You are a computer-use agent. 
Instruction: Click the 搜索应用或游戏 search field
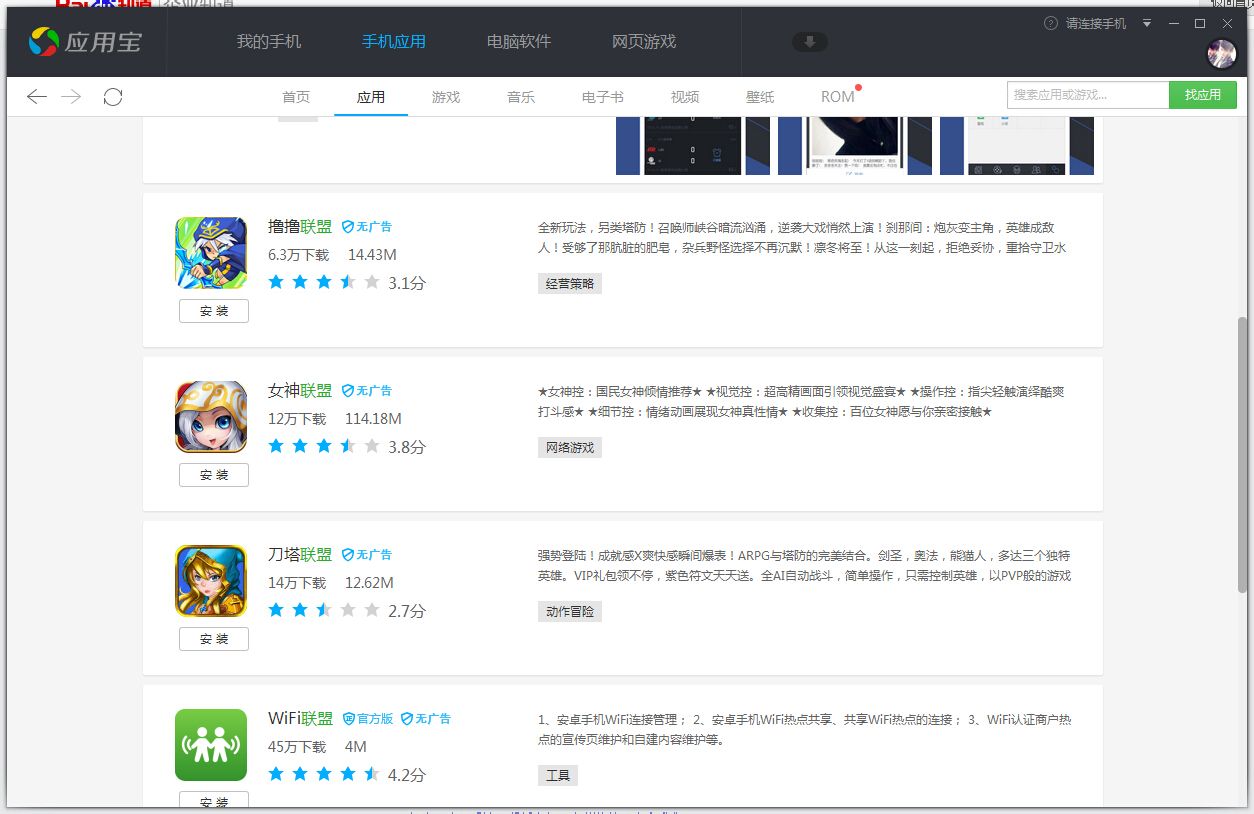tap(1087, 94)
